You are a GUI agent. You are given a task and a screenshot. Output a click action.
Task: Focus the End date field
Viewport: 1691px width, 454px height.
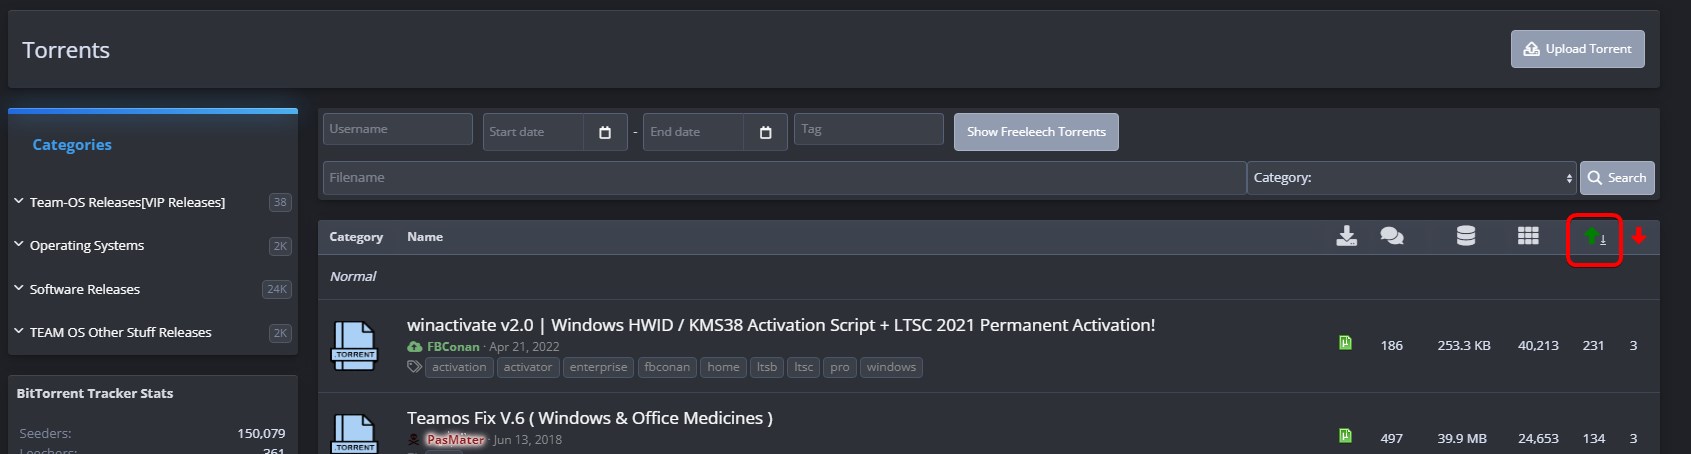(x=693, y=132)
